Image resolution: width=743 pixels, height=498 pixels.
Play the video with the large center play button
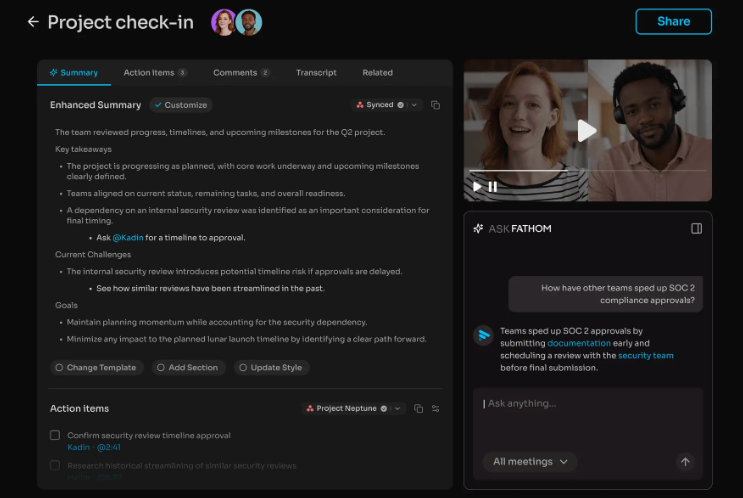pyautogui.click(x=587, y=130)
